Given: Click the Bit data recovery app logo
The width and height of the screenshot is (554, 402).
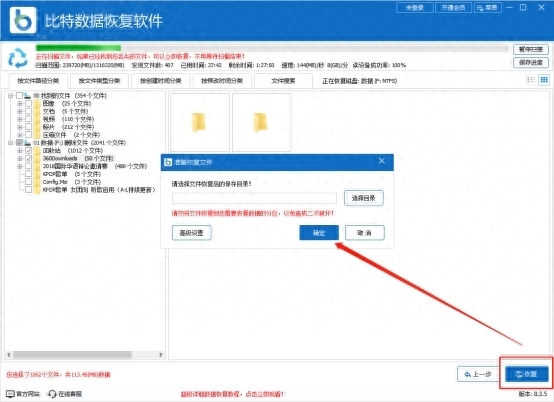Looking at the screenshot, I should click(23, 20).
